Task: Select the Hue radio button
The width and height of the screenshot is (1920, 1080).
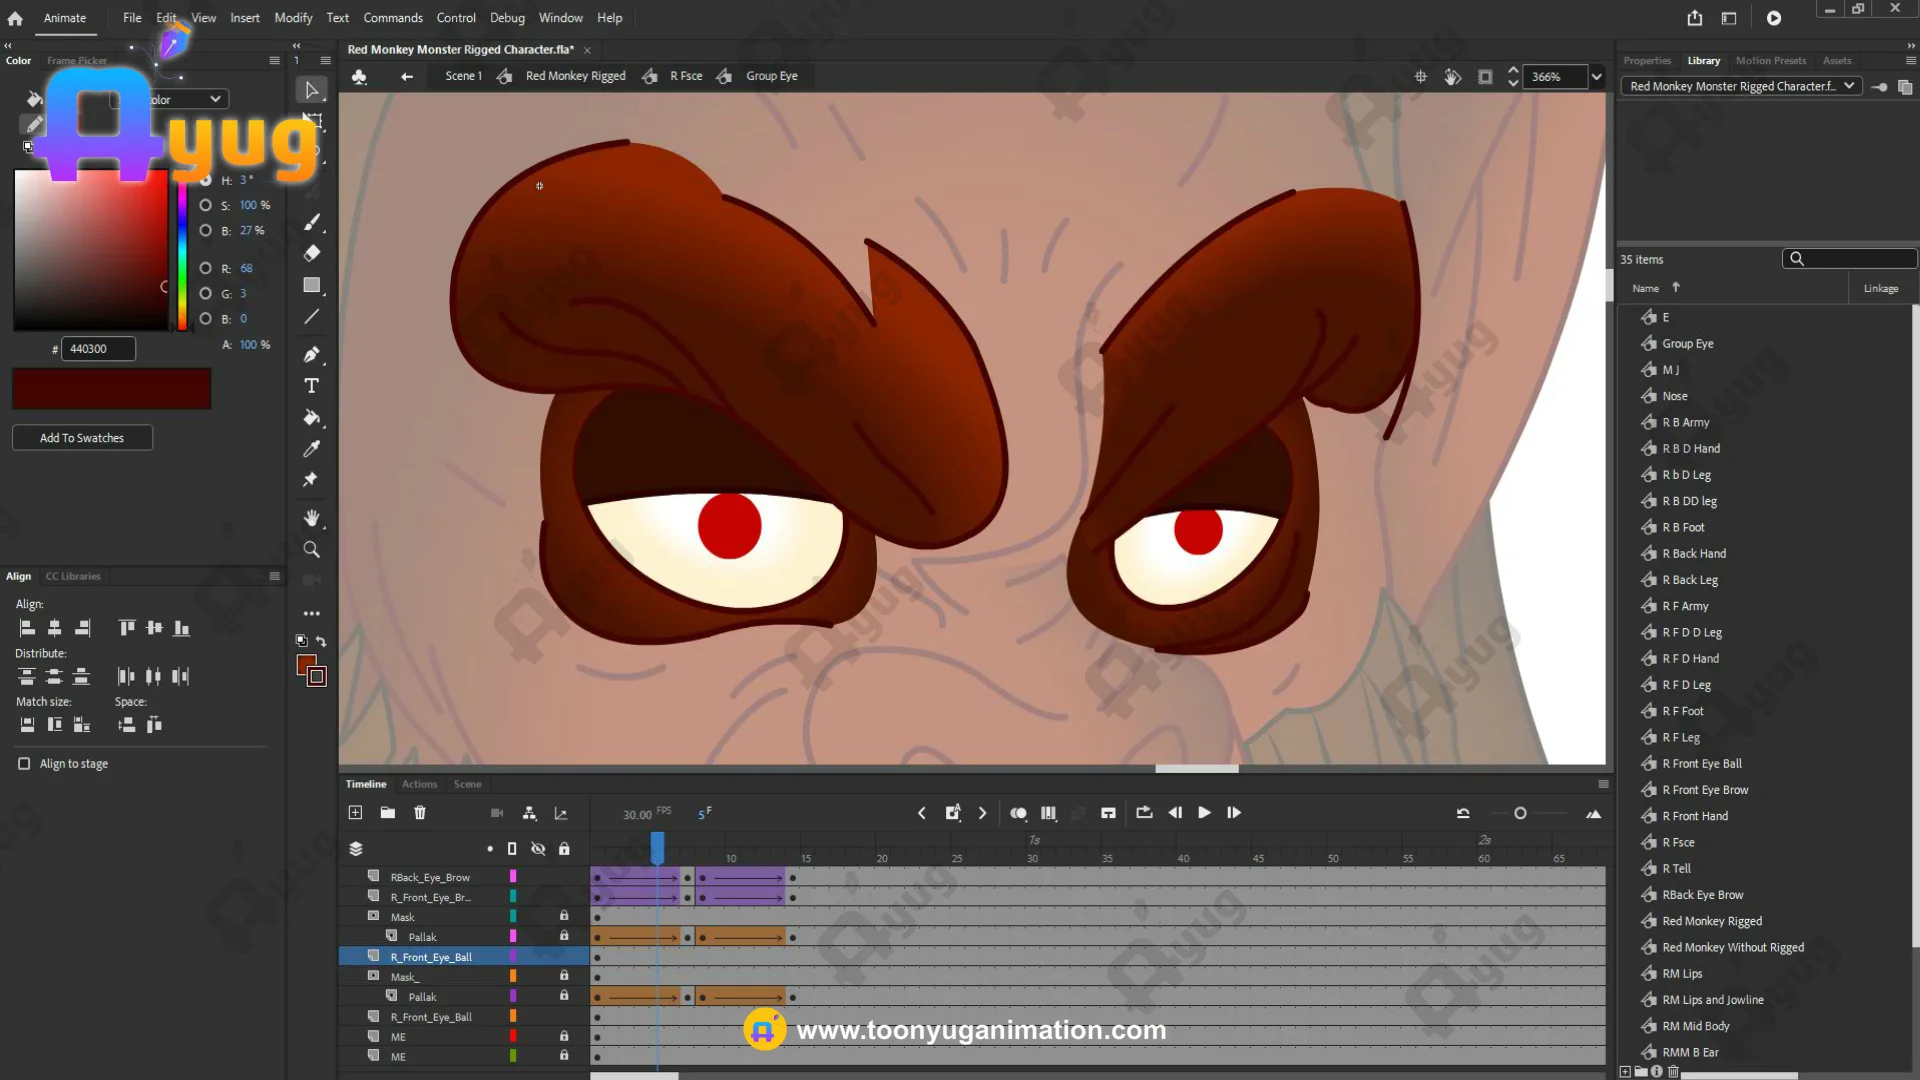Action: tap(205, 180)
